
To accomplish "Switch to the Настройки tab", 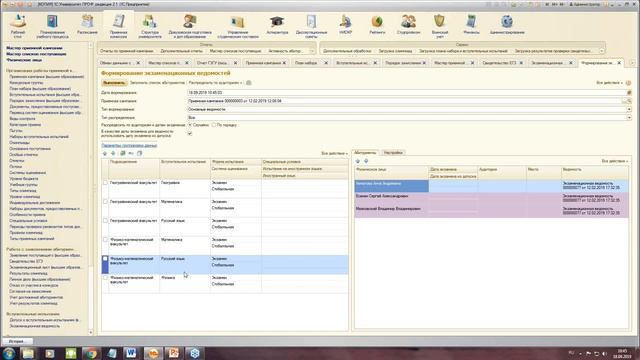I will click(x=393, y=153).
